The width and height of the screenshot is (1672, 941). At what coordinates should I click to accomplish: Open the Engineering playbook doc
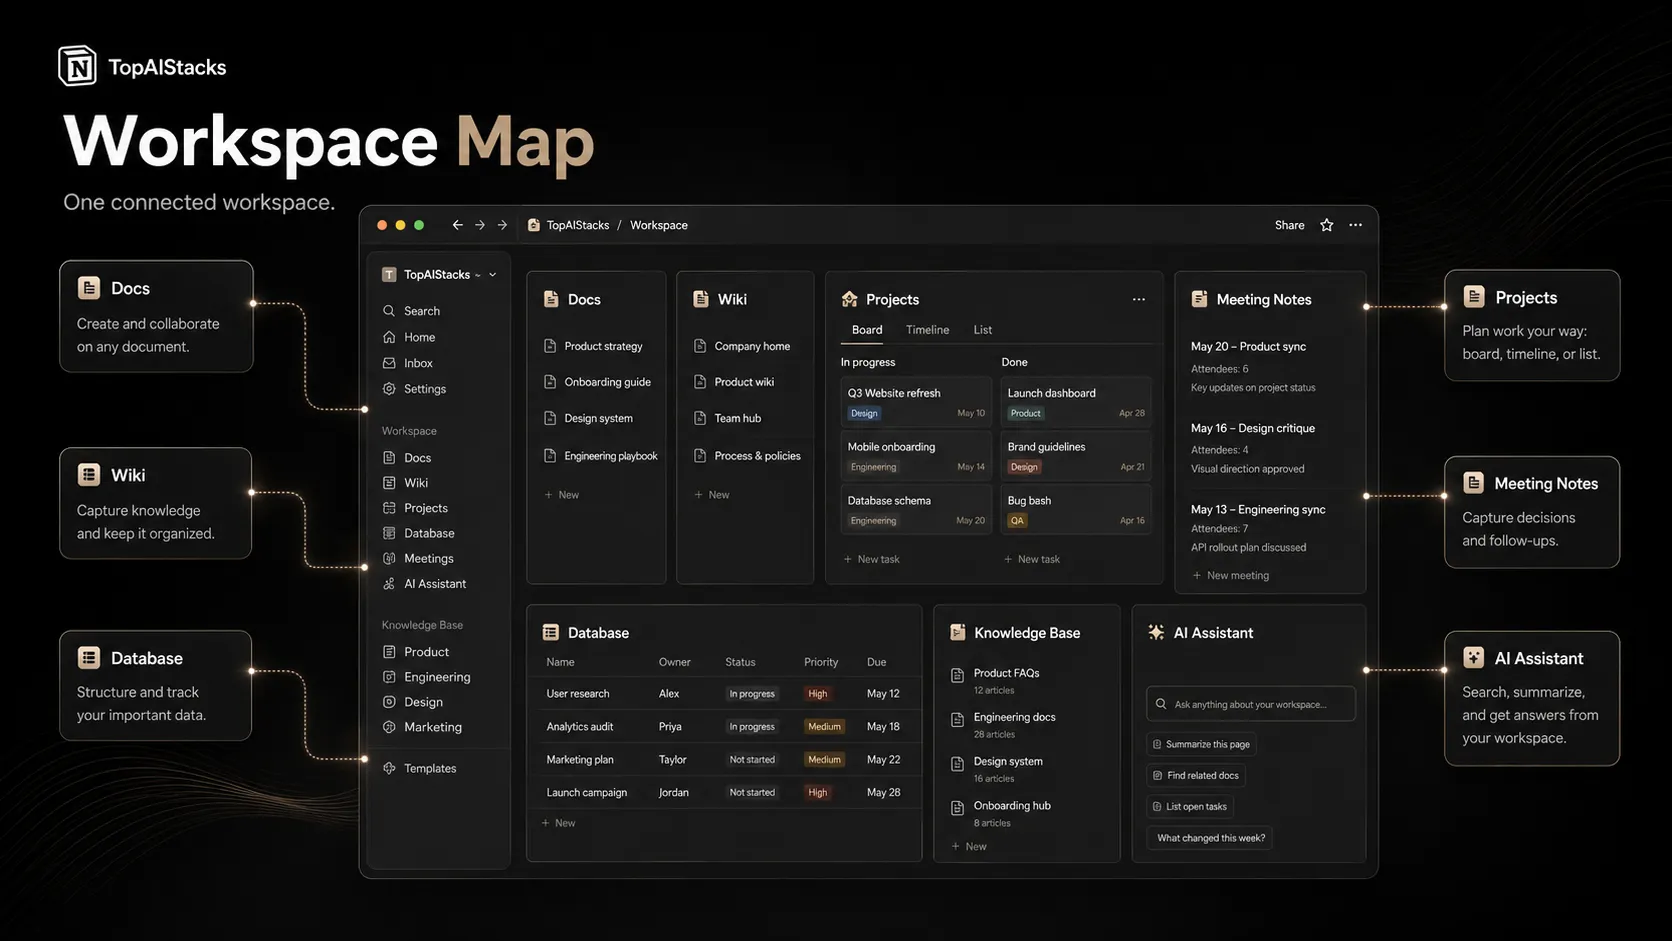click(600, 456)
